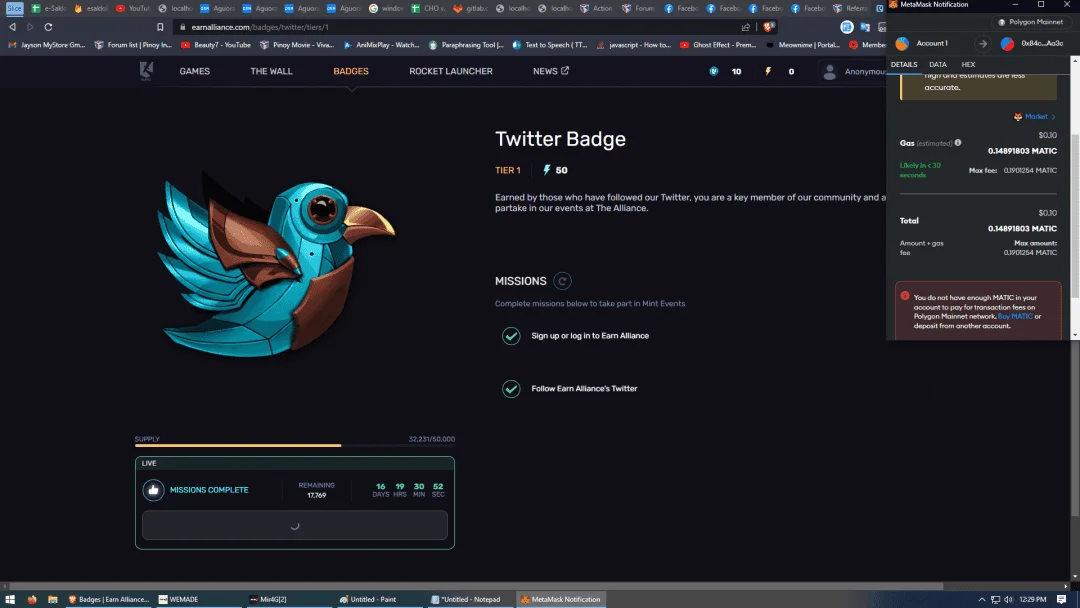Click the 'Twitter Badge' heading
1080x608 pixels.
pyautogui.click(x=560, y=139)
